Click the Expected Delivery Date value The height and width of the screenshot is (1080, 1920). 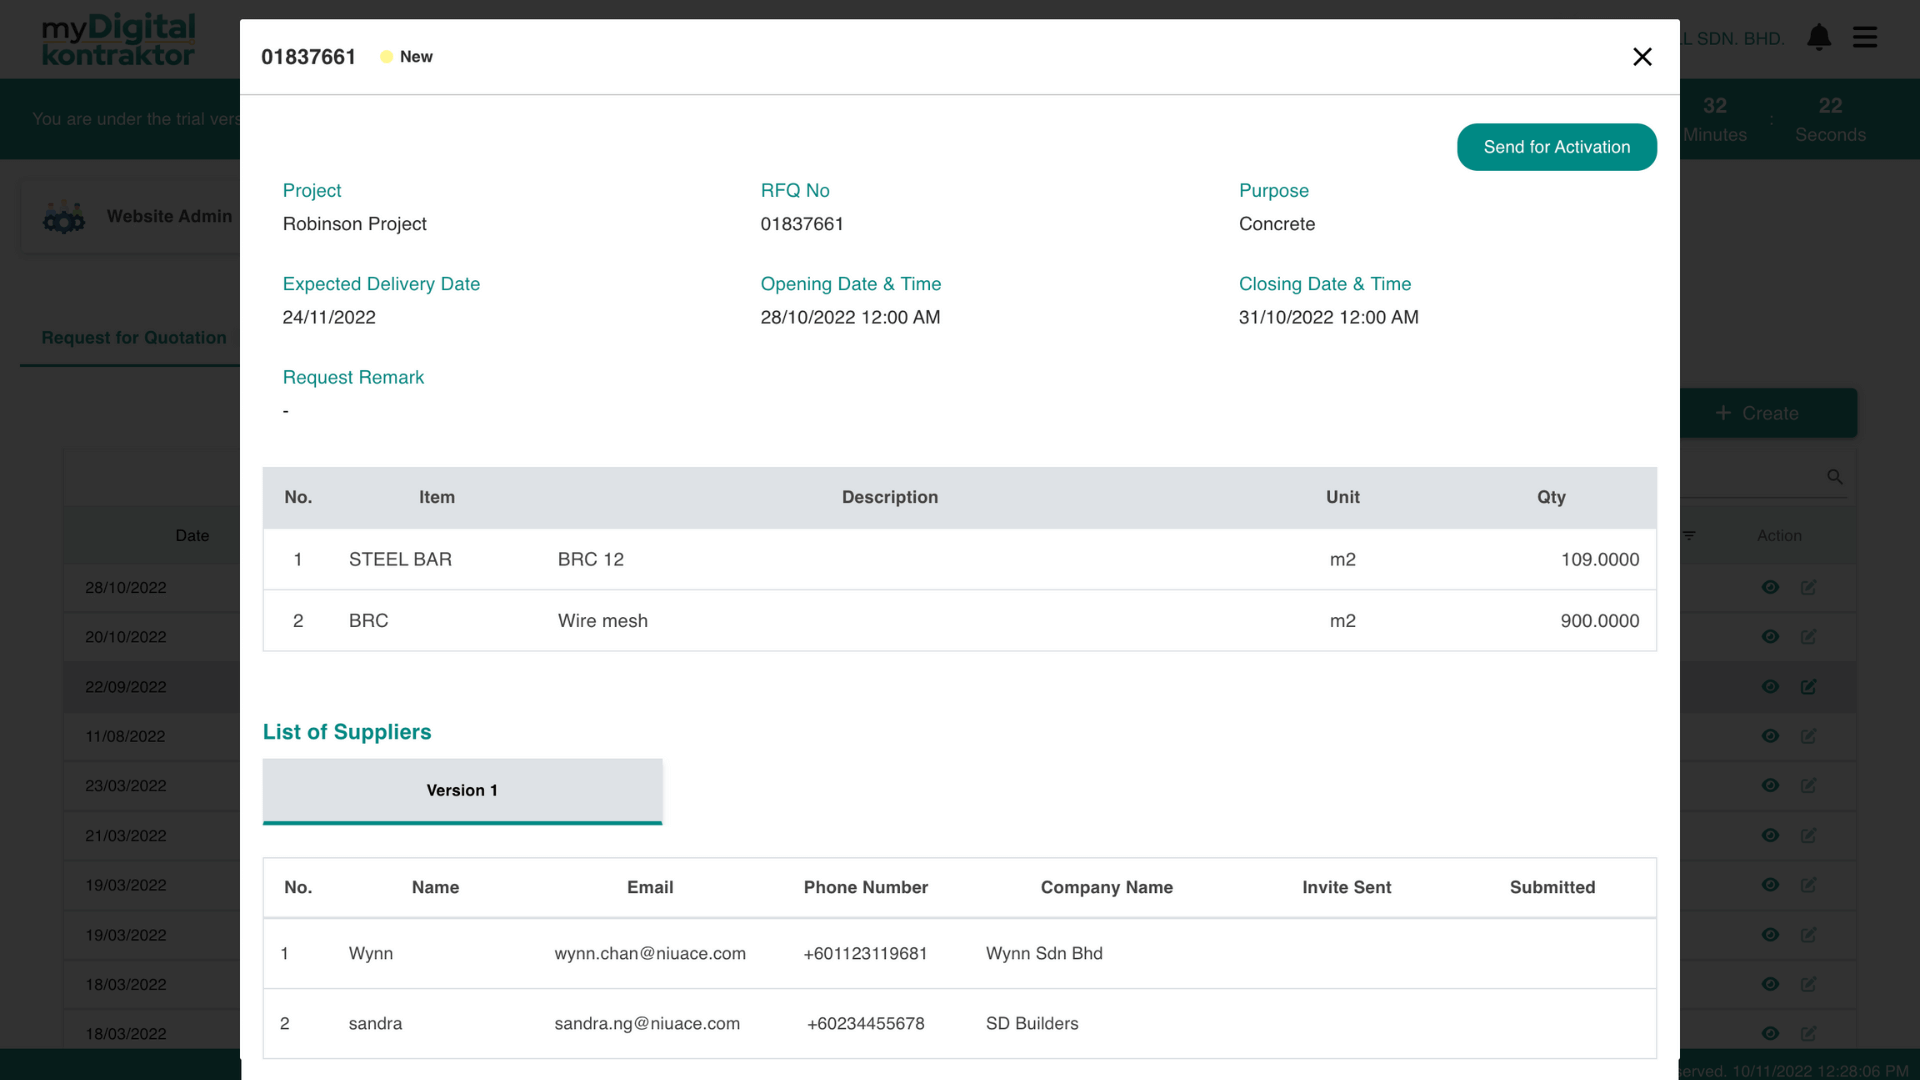click(329, 317)
